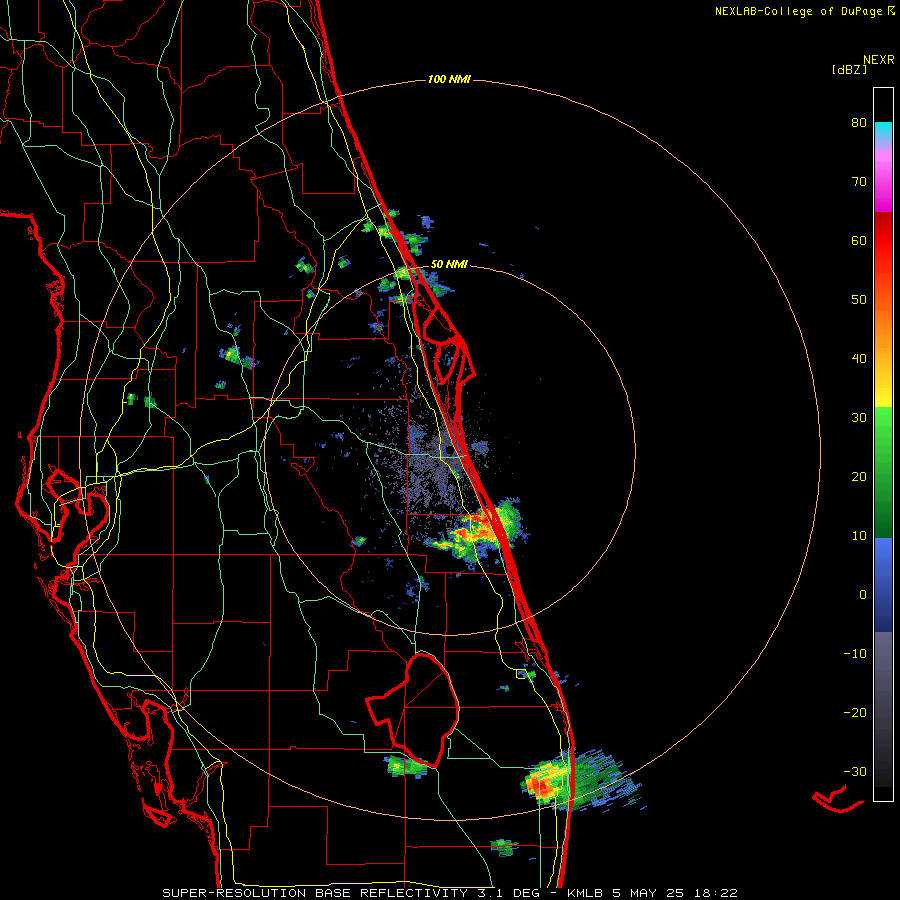Click the 80 value on the dBZ scale
The image size is (900, 900).
pyautogui.click(x=859, y=123)
